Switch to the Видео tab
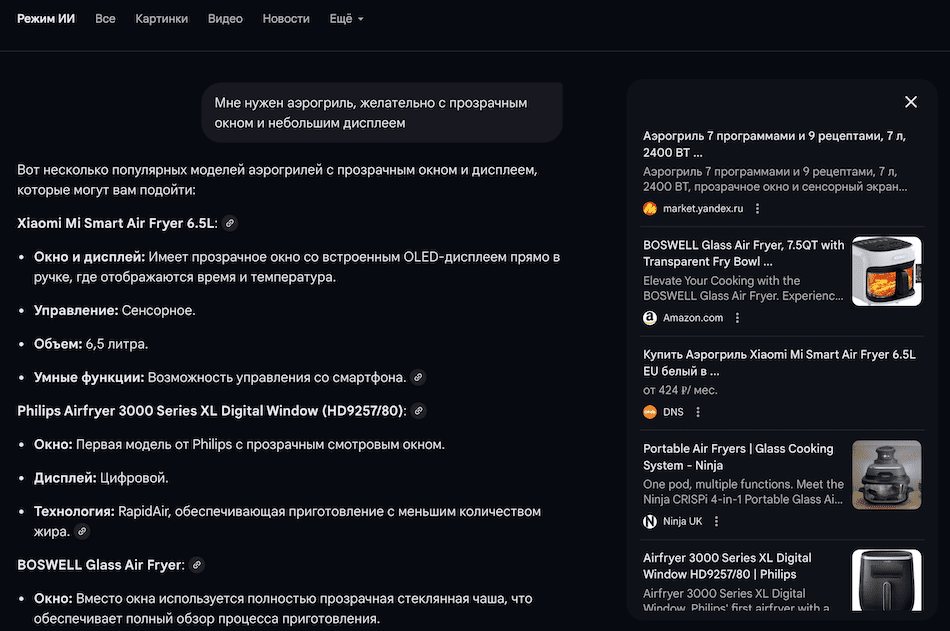Image resolution: width=950 pixels, height=631 pixels. (225, 19)
